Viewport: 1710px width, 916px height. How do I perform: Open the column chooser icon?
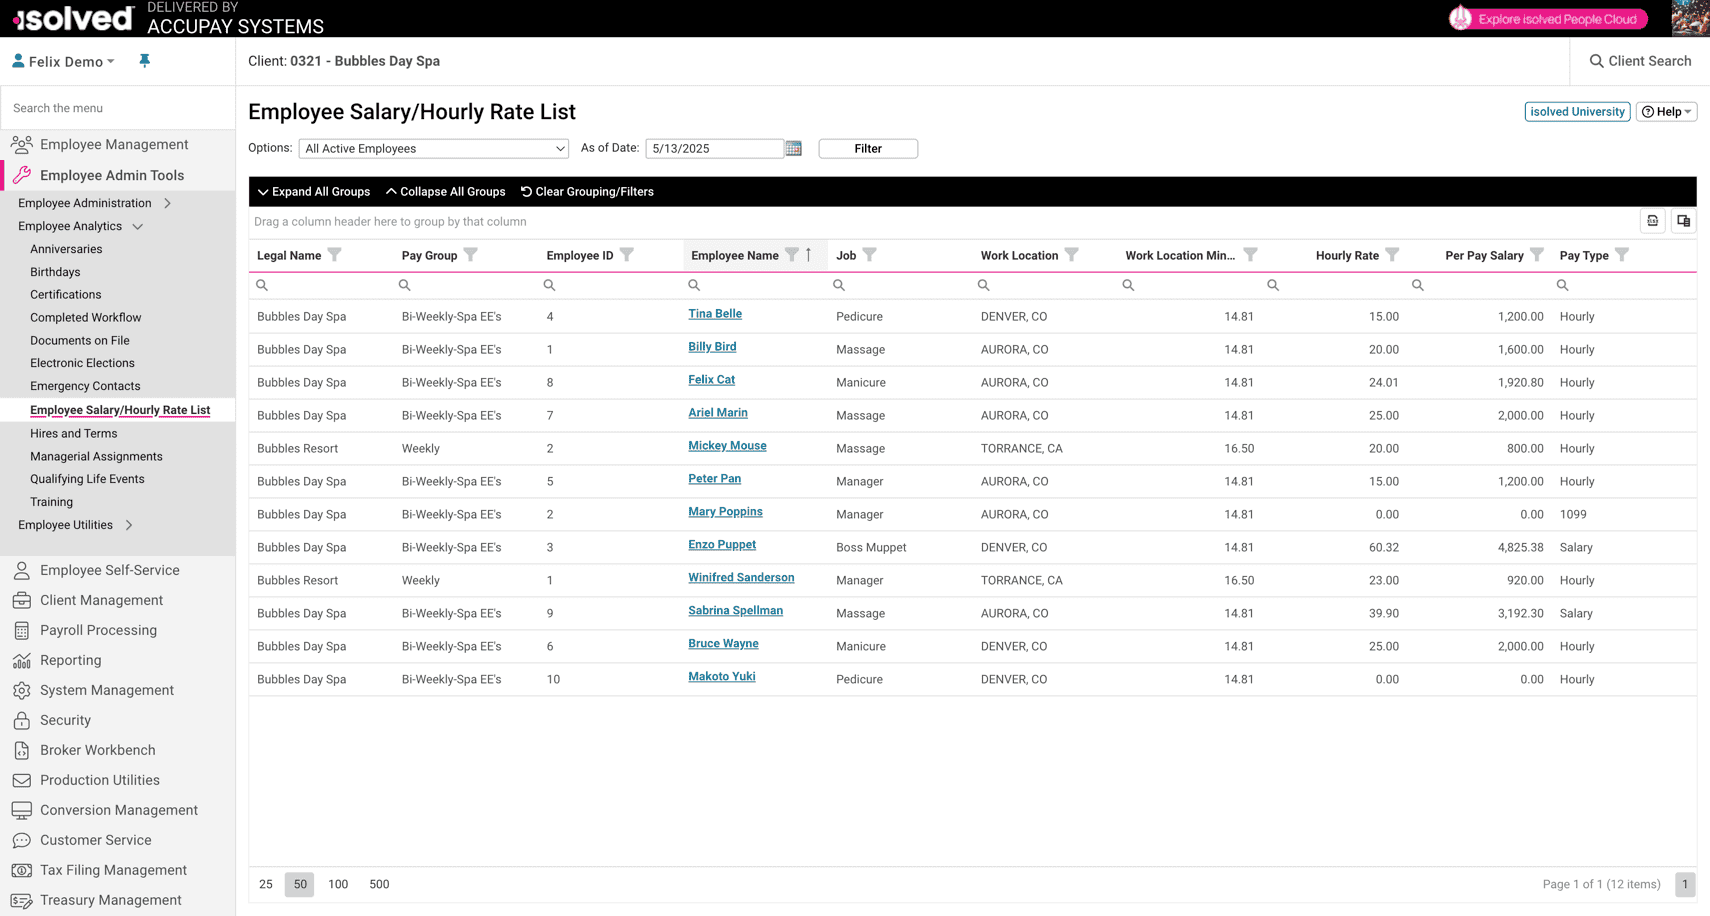tap(1684, 221)
